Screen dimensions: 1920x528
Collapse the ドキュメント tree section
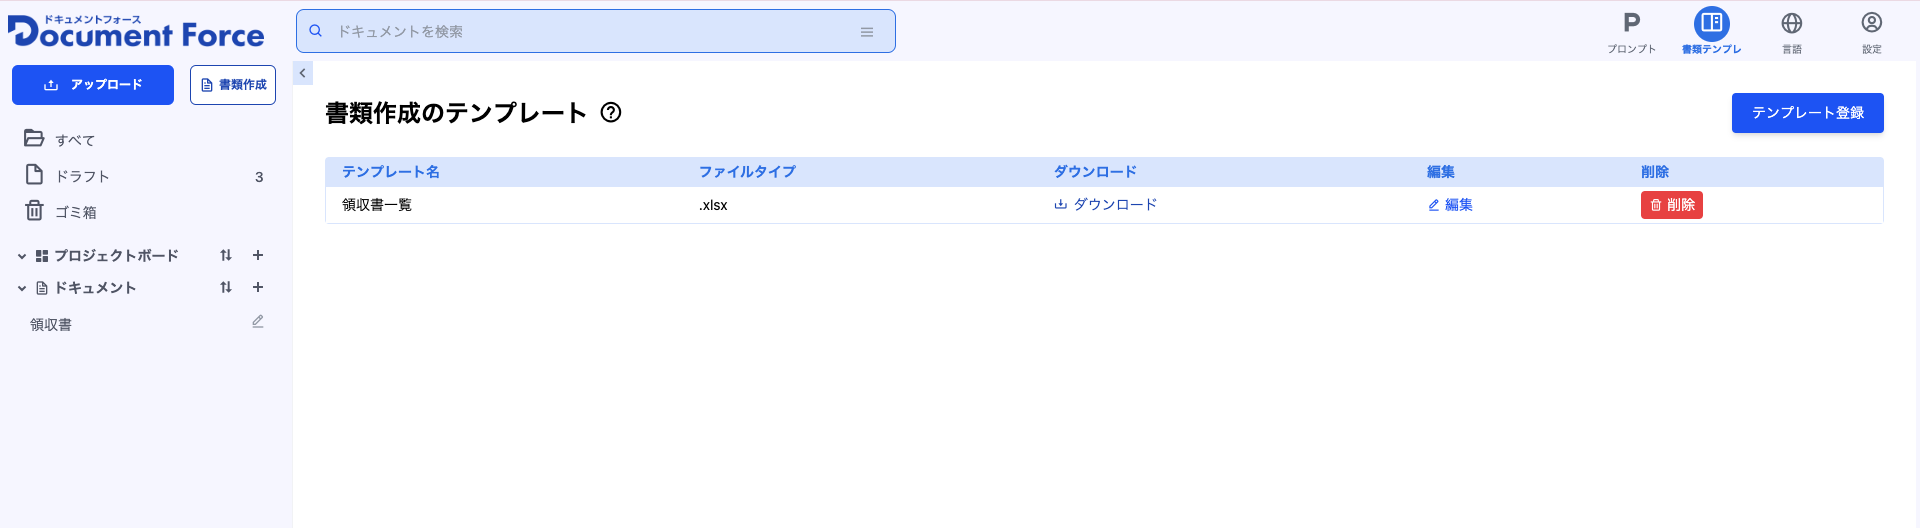tap(22, 289)
